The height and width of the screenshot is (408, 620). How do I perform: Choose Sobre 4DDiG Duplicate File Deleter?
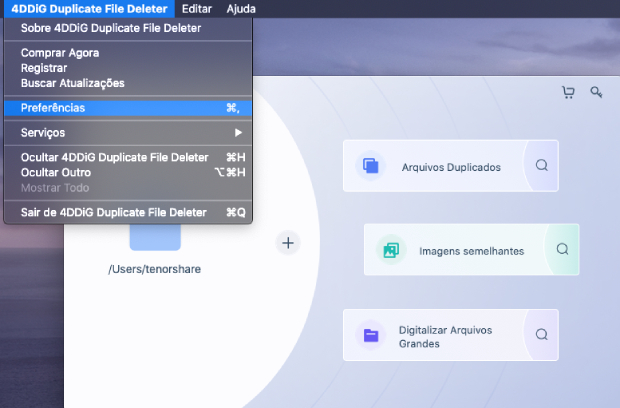point(110,28)
